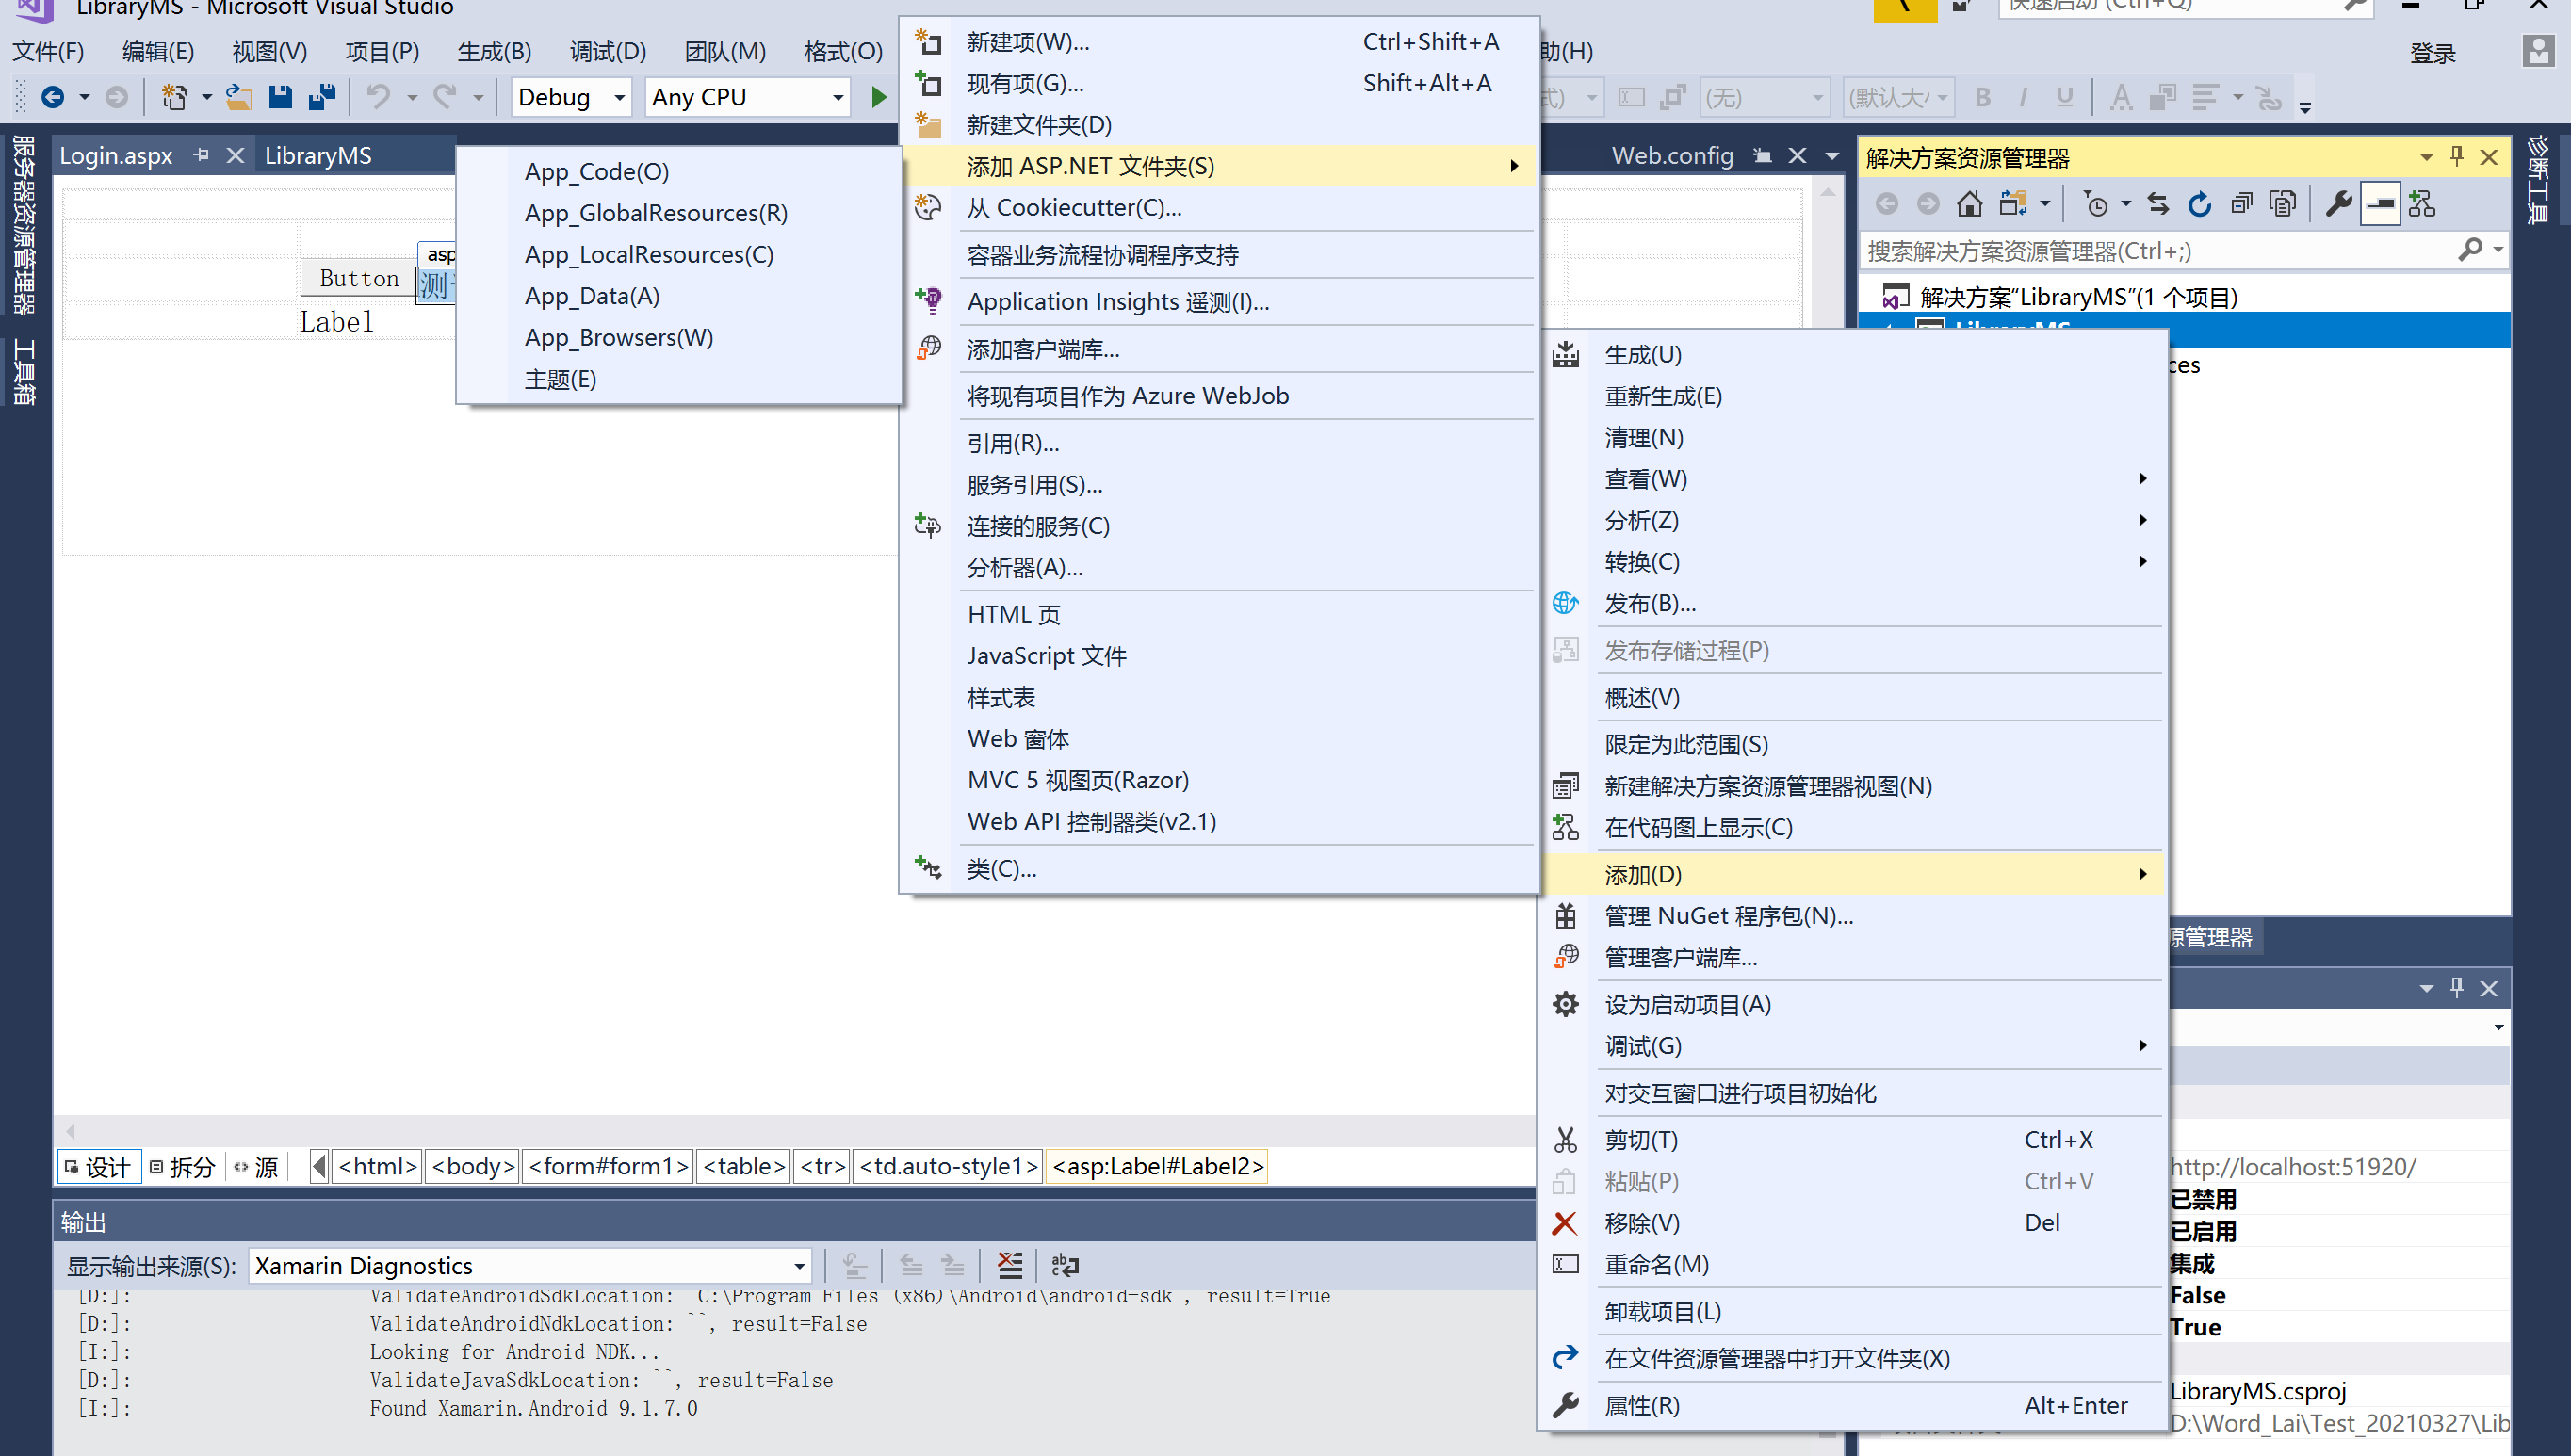Click <form#form1> breadcrumb tag
The image size is (2571, 1456).
point(608,1166)
